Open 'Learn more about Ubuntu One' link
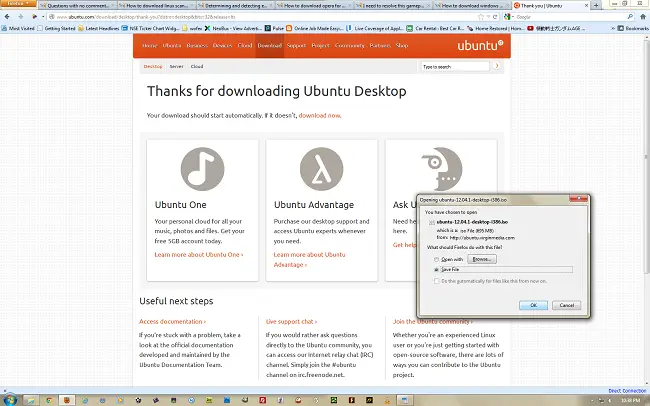 coord(199,255)
